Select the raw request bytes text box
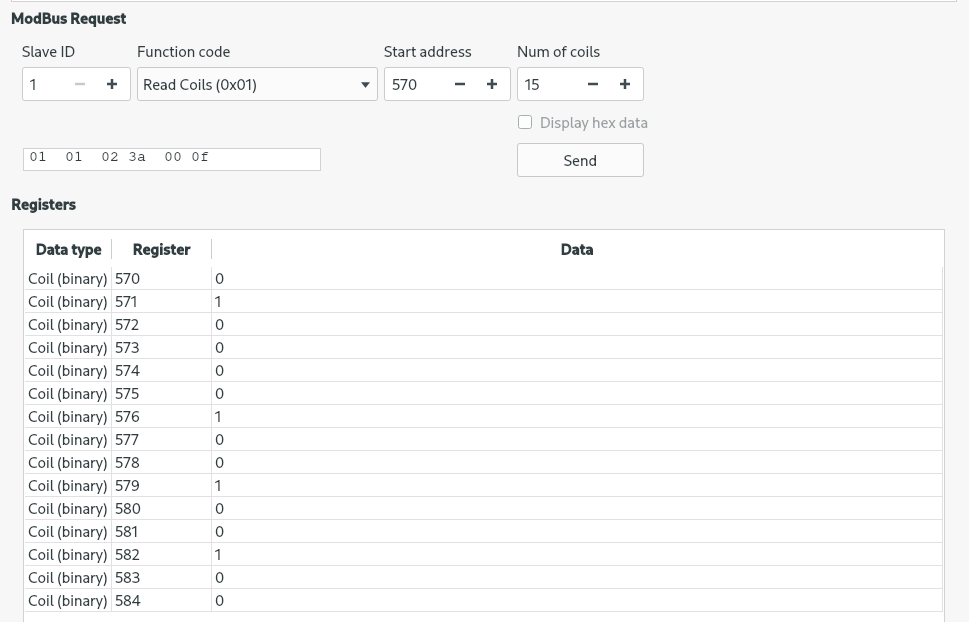 171,159
